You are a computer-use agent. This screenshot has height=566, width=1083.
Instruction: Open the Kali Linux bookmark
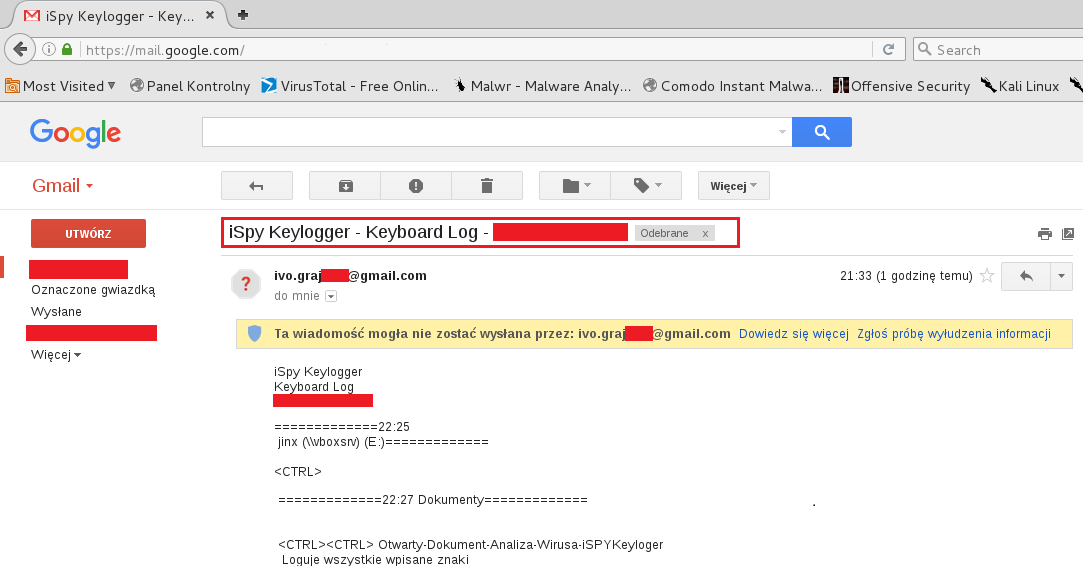[x=1020, y=86]
